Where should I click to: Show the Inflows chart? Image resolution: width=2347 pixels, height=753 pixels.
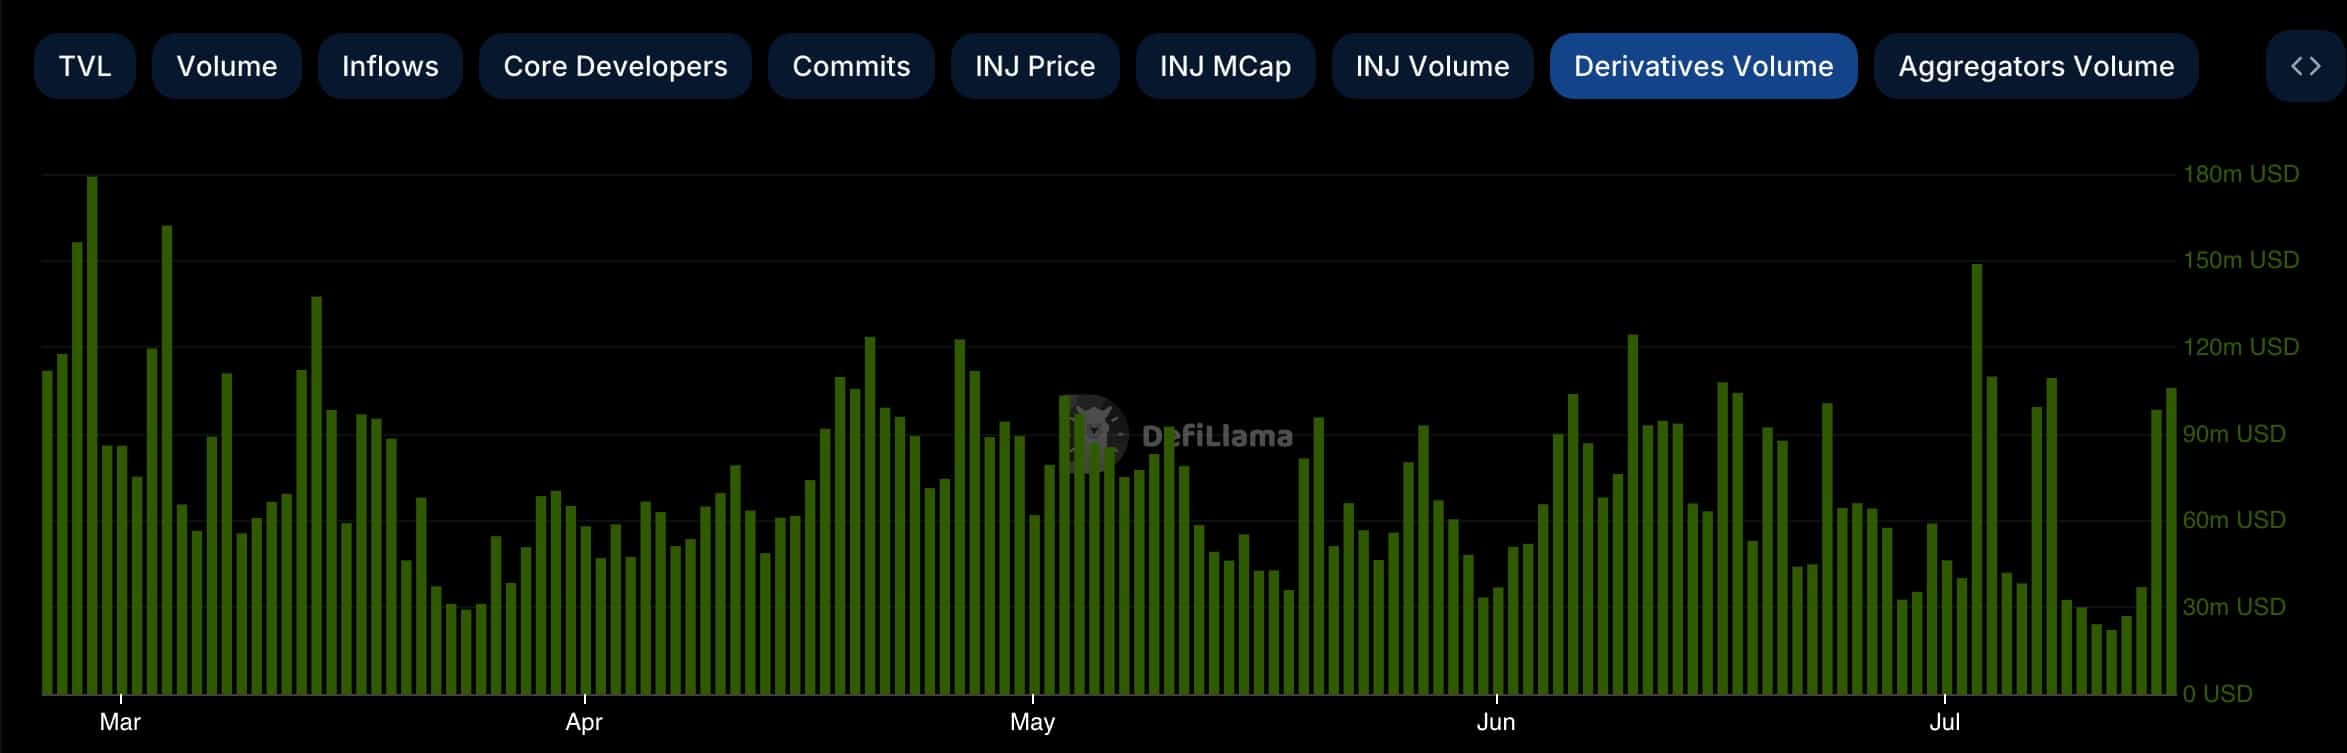point(390,66)
